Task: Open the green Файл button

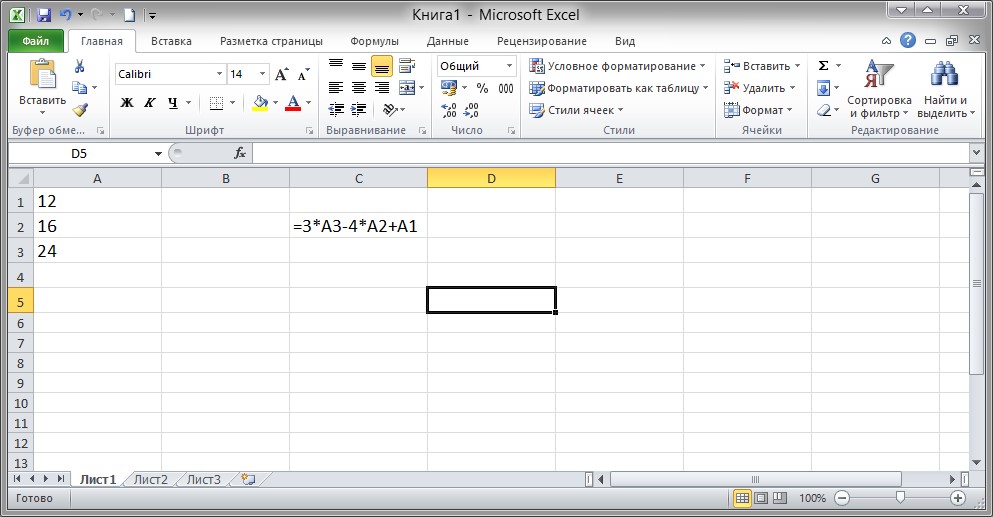Action: [x=35, y=41]
